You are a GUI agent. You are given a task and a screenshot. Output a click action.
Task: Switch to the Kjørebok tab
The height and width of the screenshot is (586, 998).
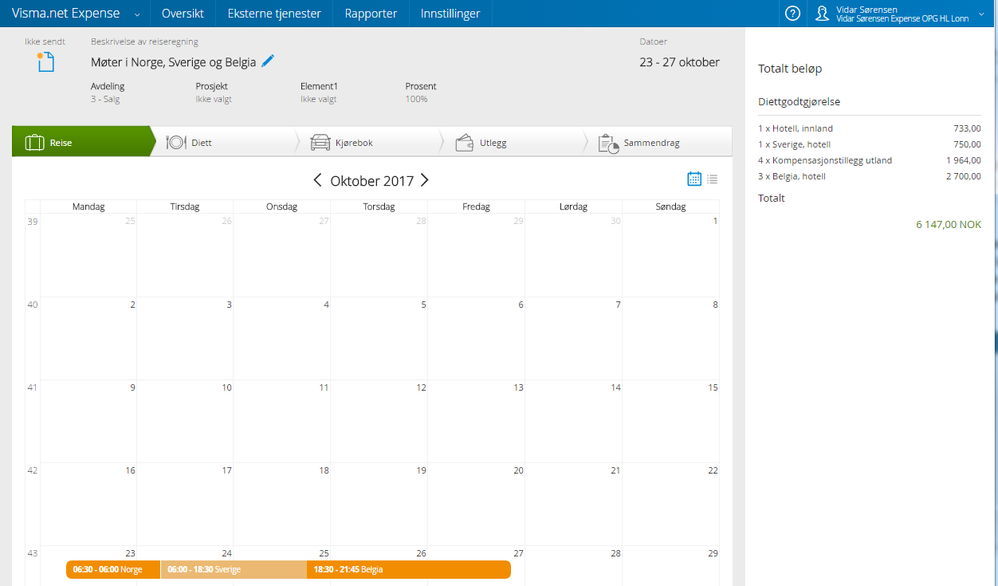point(369,142)
